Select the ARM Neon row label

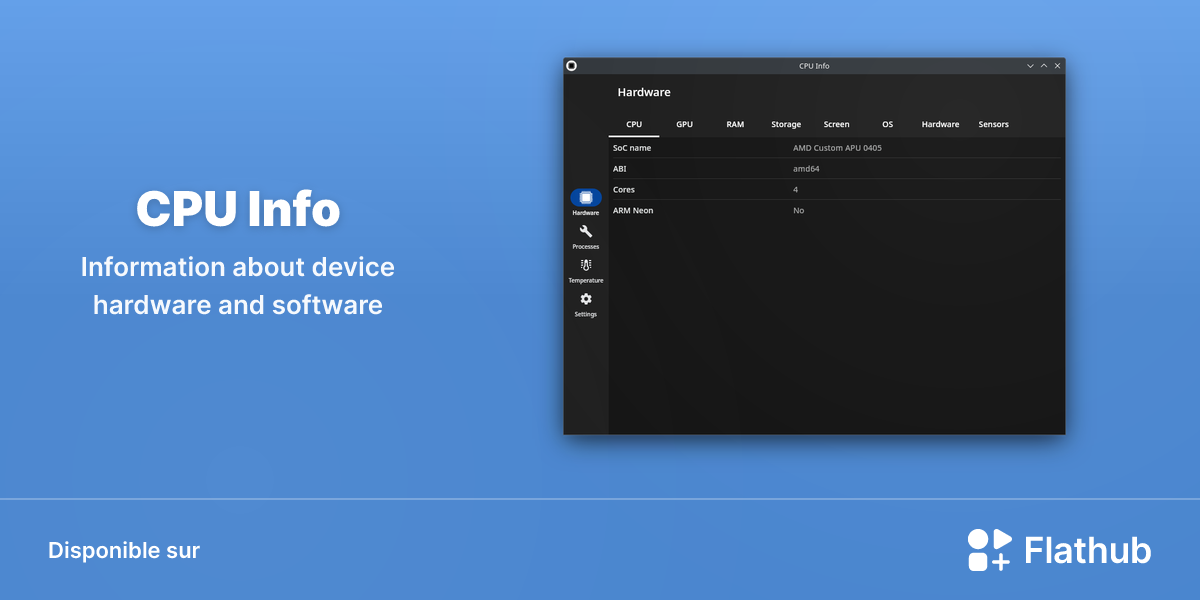pyautogui.click(x=633, y=210)
